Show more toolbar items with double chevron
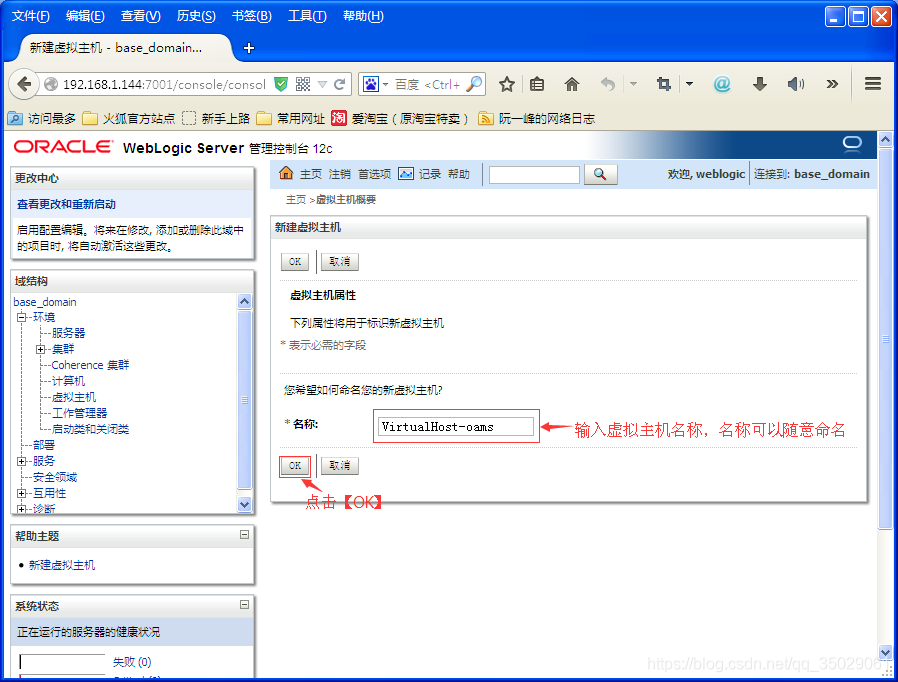Image resolution: width=898 pixels, height=682 pixels. pyautogui.click(x=832, y=84)
